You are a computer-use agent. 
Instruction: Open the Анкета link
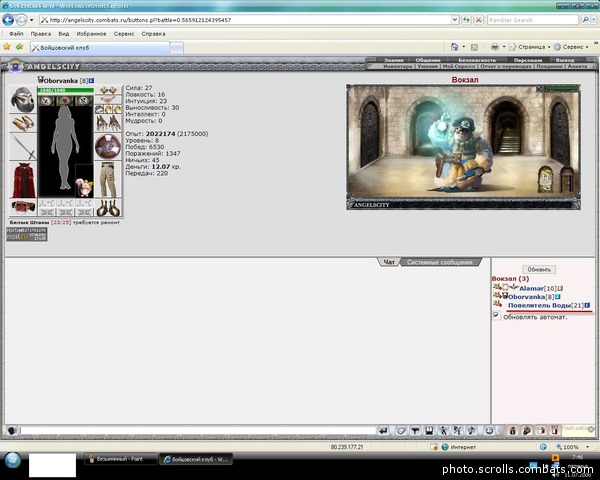(577, 66)
